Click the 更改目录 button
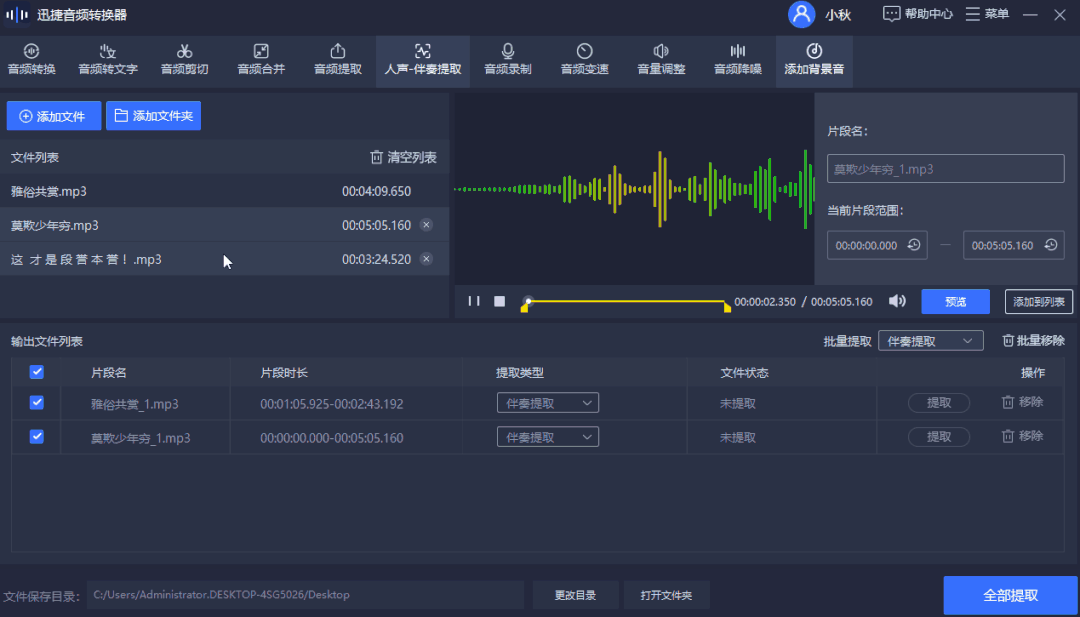Screen dimensions: 1080x617 (x=575, y=595)
